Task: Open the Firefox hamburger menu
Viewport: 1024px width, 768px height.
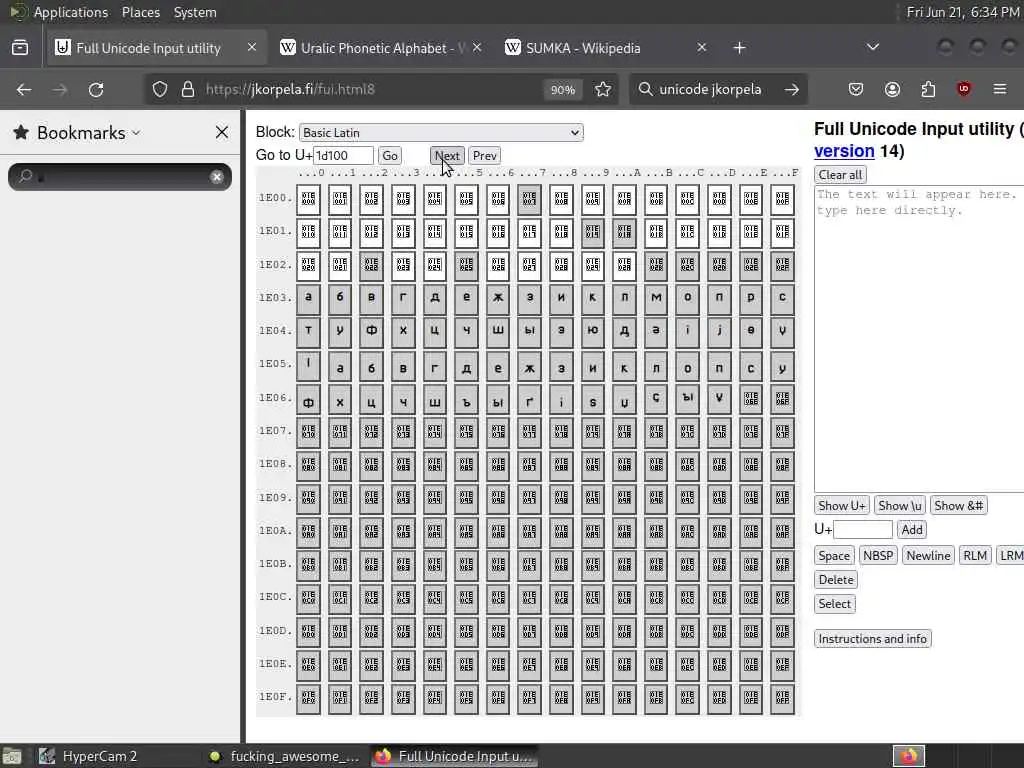Action: 1000,89
